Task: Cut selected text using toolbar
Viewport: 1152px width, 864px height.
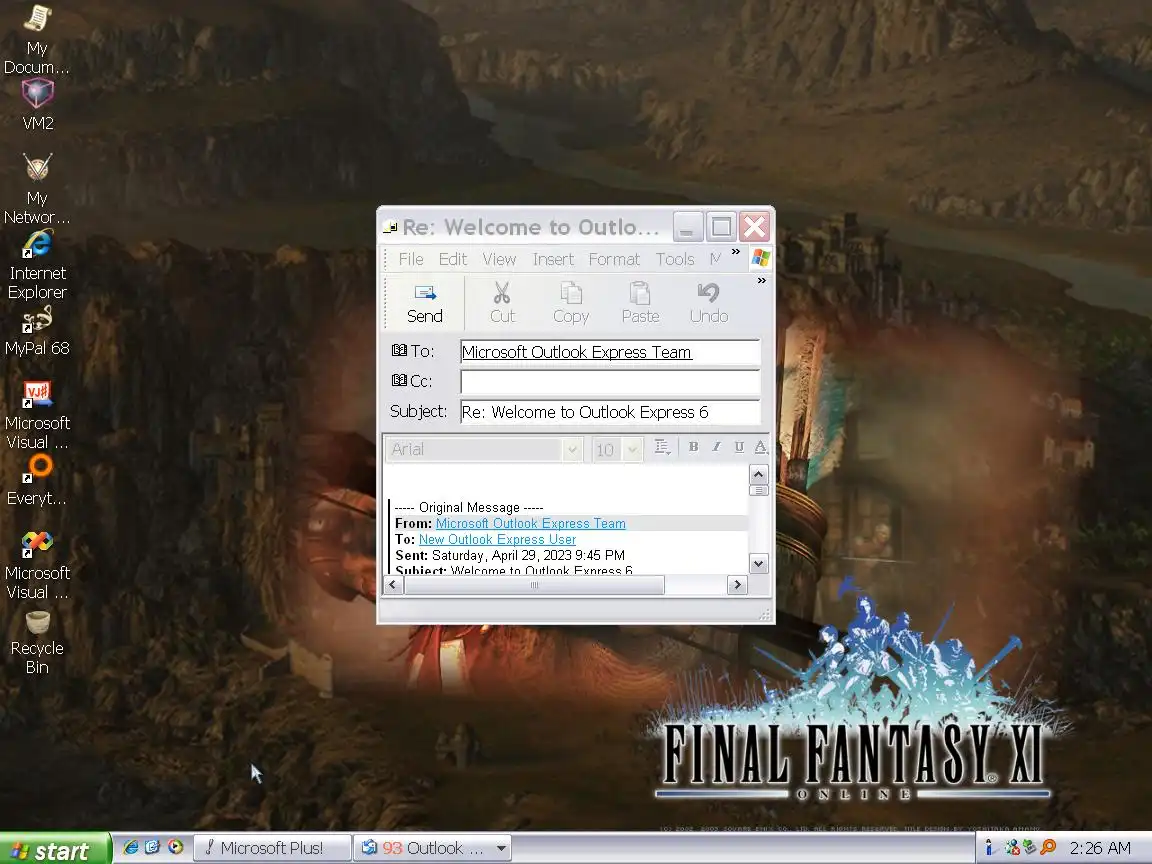Action: click(503, 303)
